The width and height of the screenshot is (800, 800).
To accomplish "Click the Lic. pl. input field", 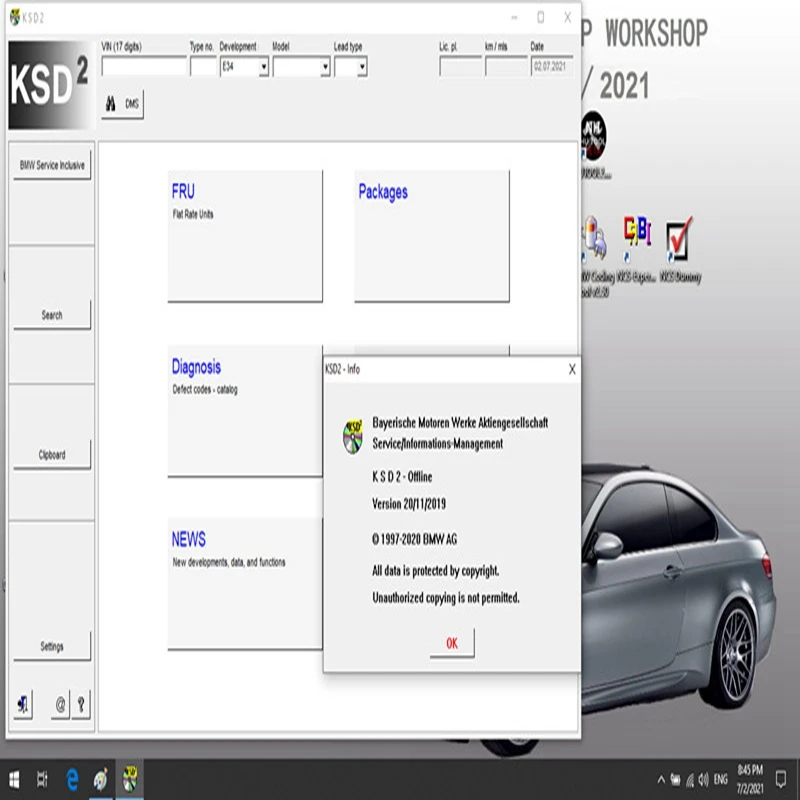I will tap(460, 67).
